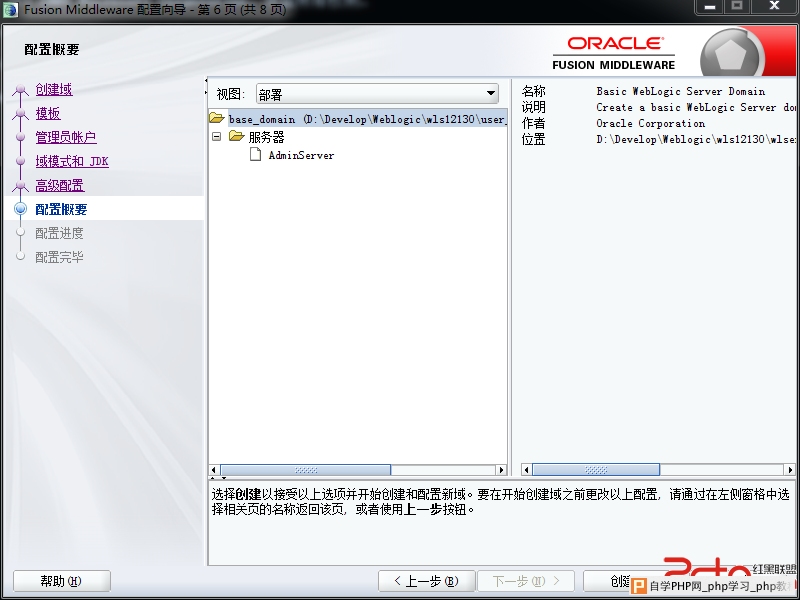This screenshot has width=800, height=600.
Task: Click the details pane horizontal scrollbar thumb
Action: coord(596,469)
